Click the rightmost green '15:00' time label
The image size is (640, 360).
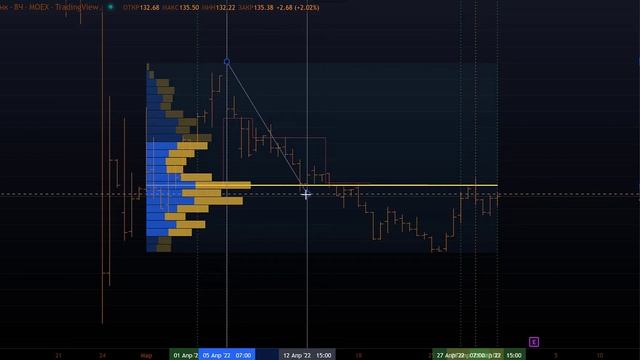514,355
